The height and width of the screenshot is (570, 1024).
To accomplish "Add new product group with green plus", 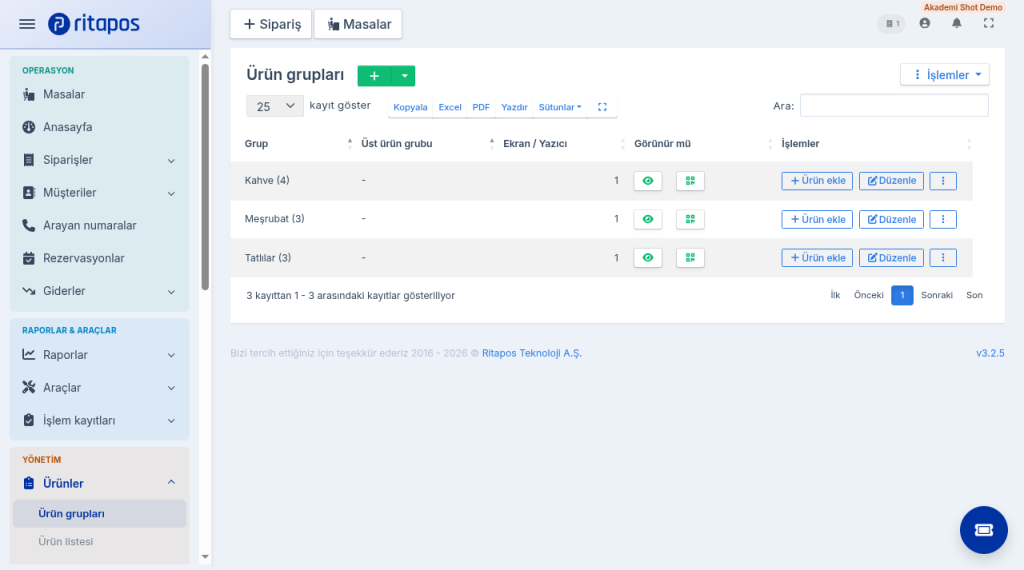I will coord(374,76).
